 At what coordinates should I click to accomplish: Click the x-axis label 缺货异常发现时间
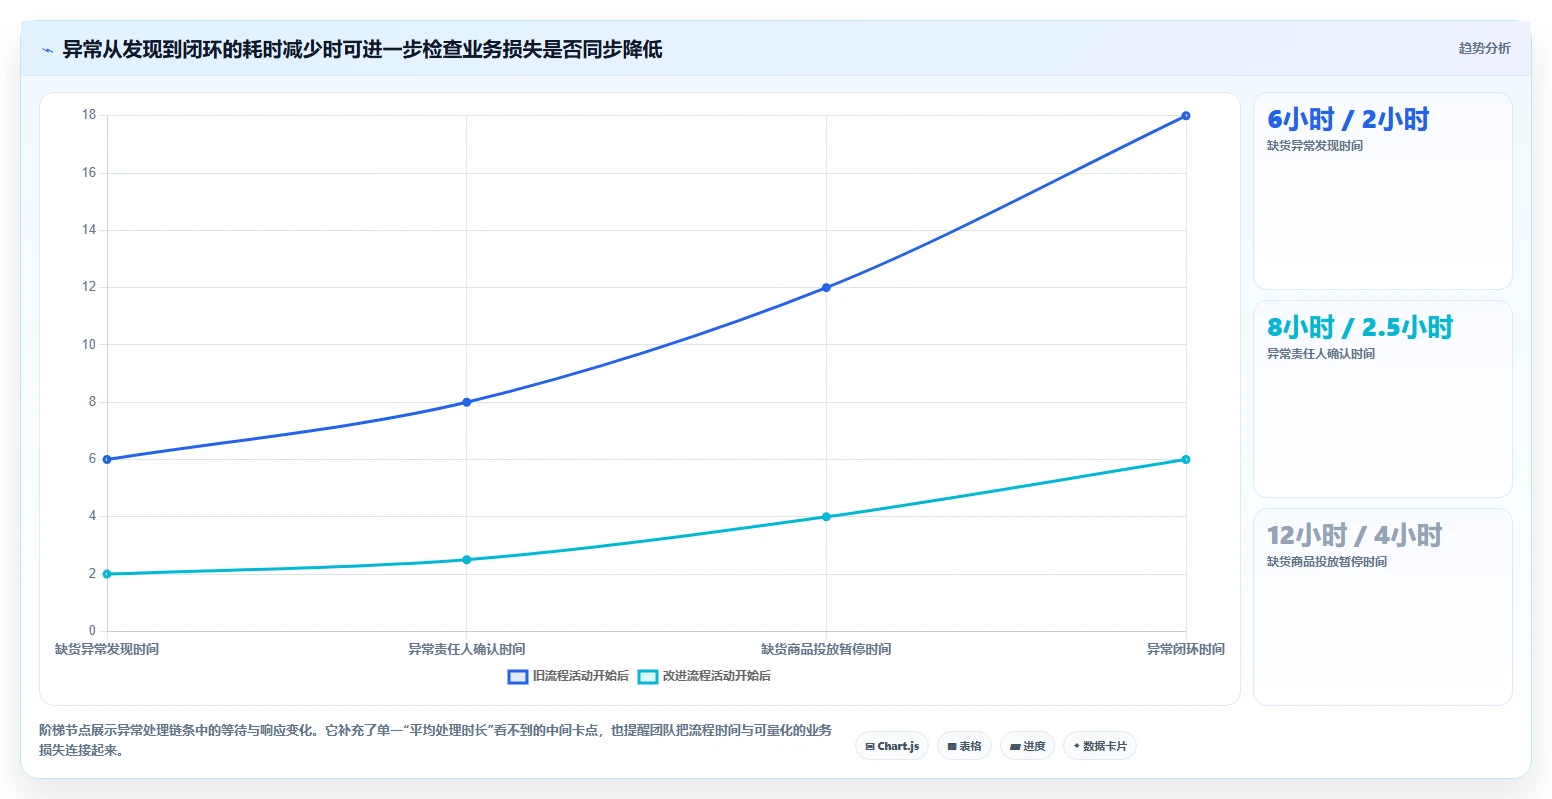pyautogui.click(x=107, y=650)
